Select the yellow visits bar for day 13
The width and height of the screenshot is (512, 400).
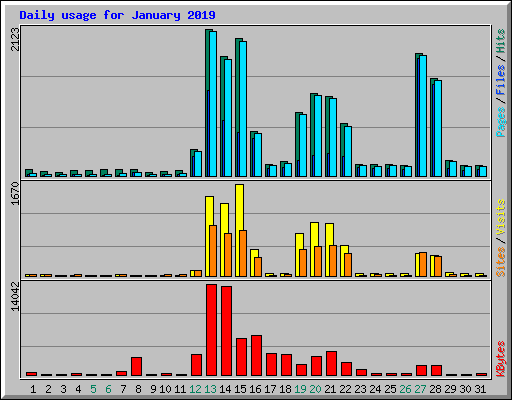[x=209, y=236]
